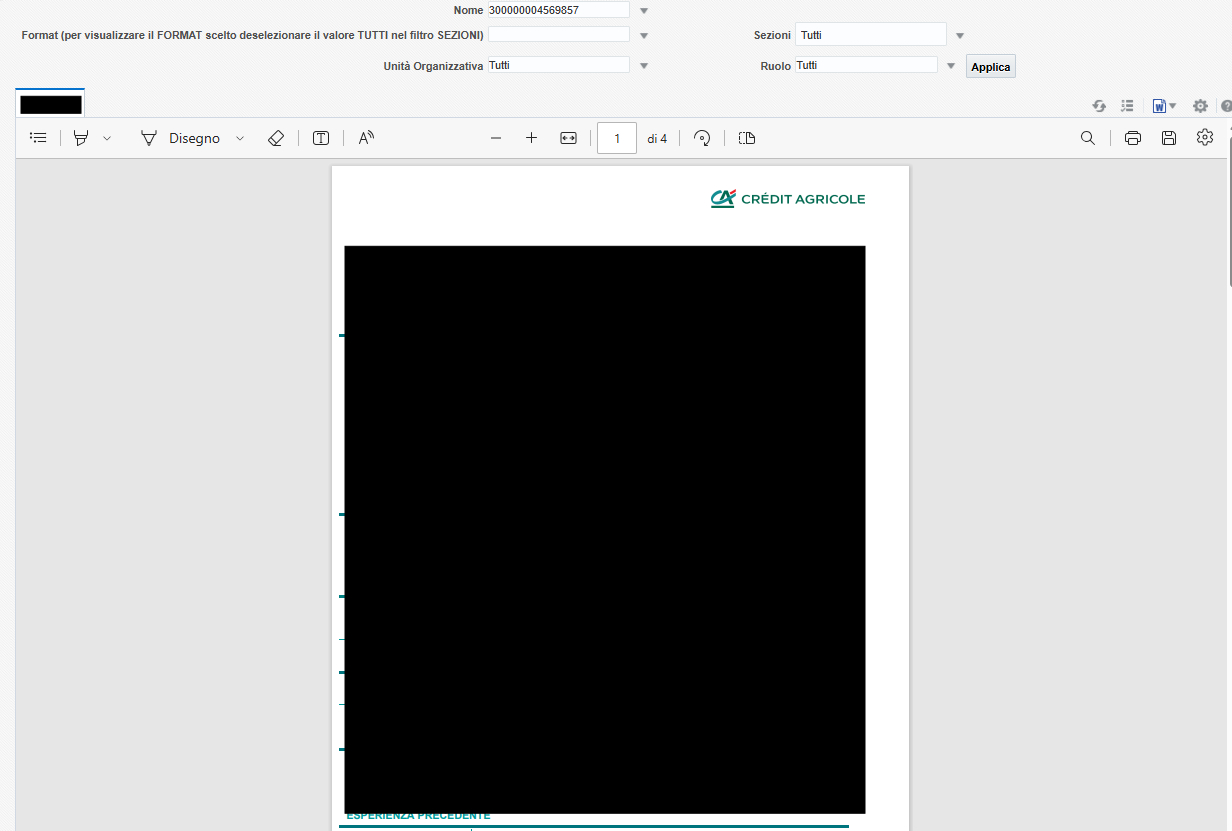Start Read Aloud for the document
The width and height of the screenshot is (1232, 831).
(x=365, y=137)
